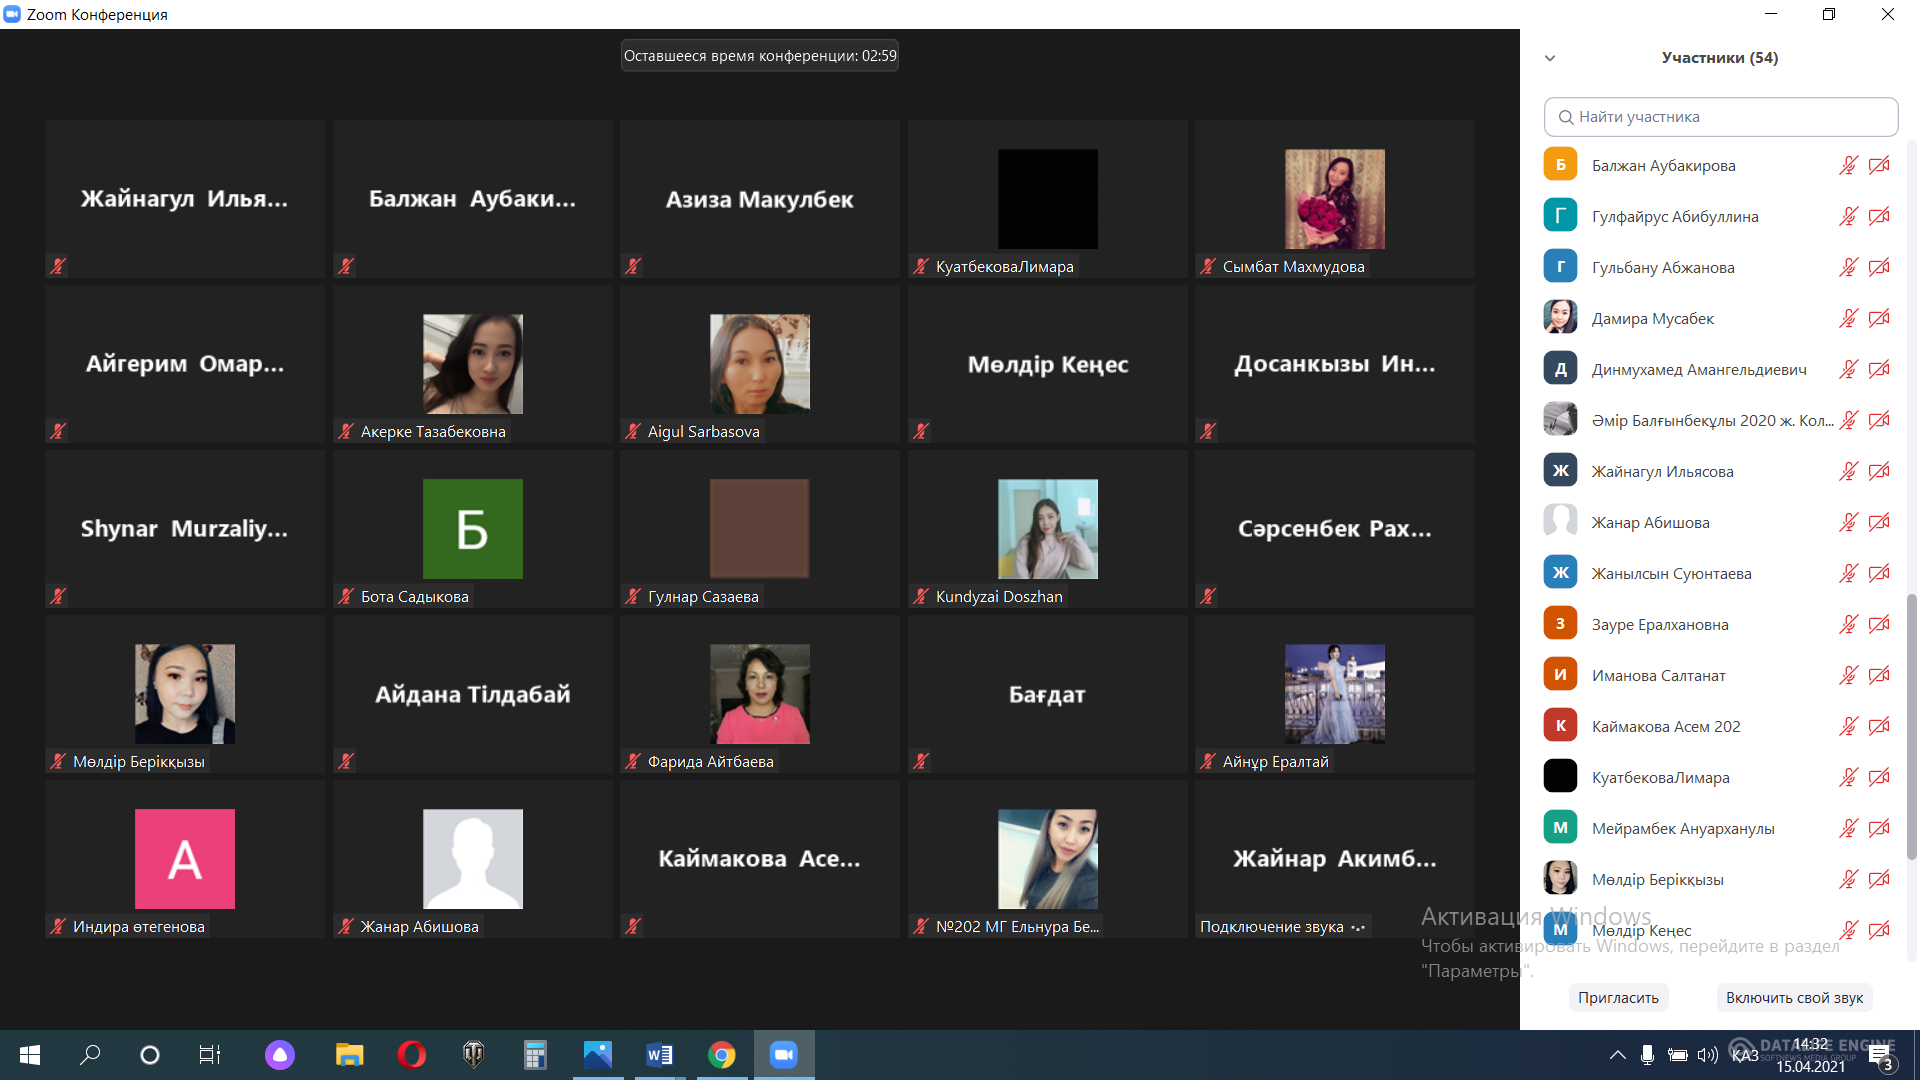Viewport: 1920px width, 1080px height.
Task: Select Мейрамбек Ануарханулы participant entry
Action: pos(1683,829)
